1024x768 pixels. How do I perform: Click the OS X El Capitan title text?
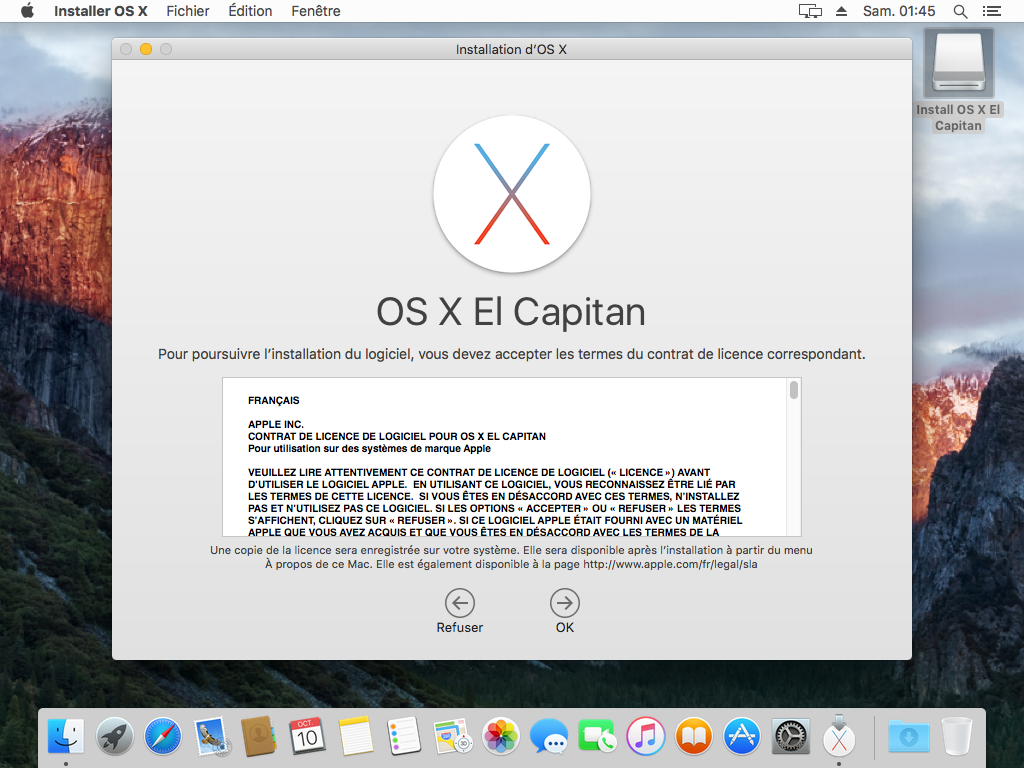(x=511, y=313)
